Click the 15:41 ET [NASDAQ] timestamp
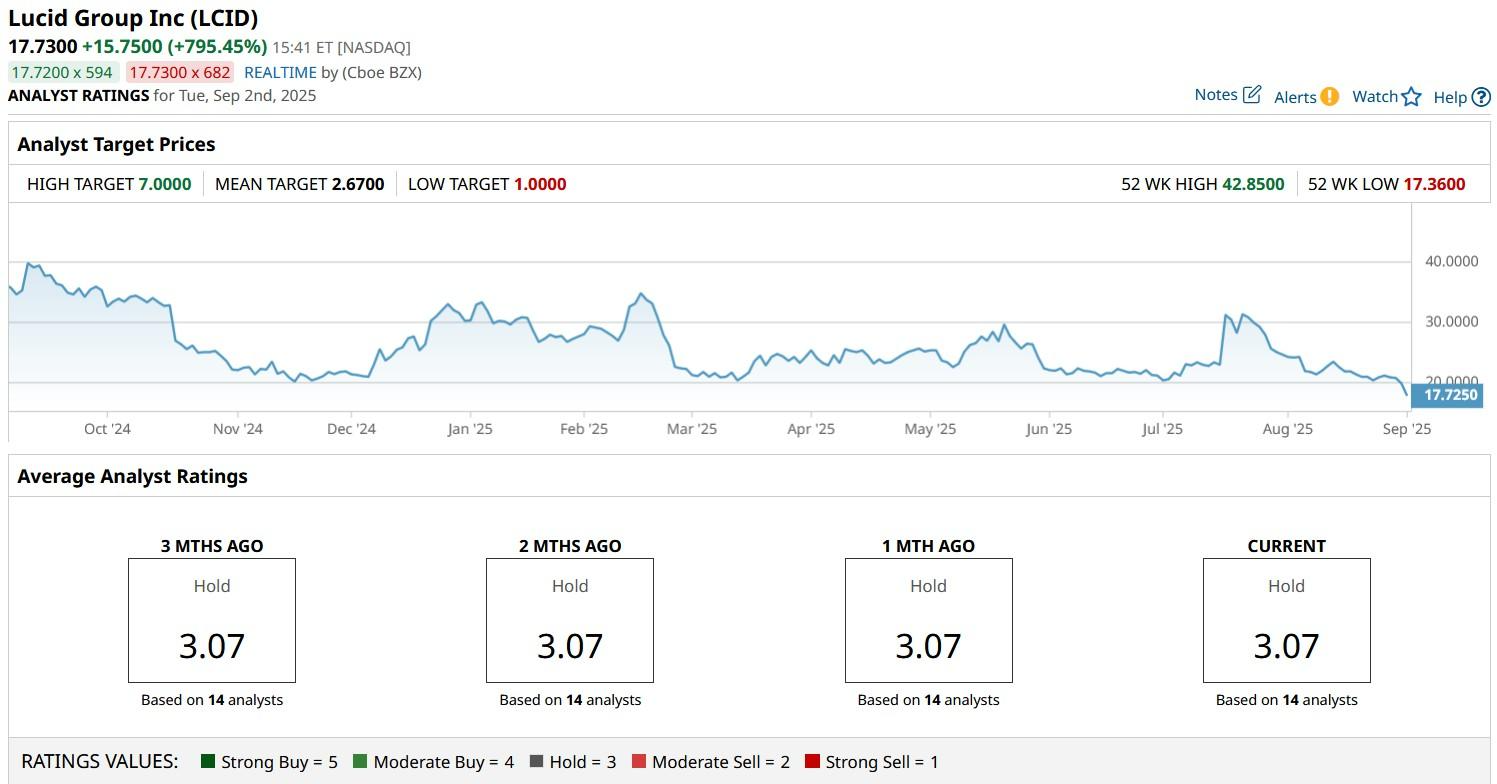Screen dimensions: 1497x784 [x=341, y=47]
